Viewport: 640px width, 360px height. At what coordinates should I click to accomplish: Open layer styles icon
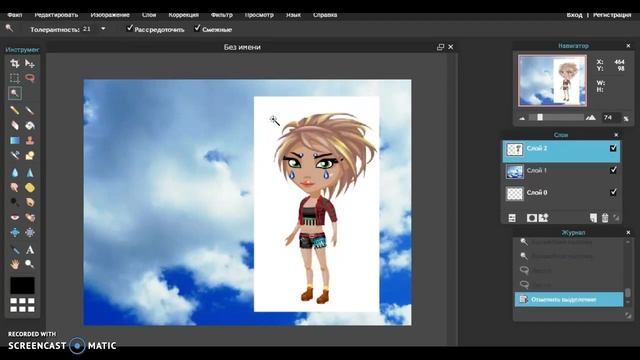[543, 218]
